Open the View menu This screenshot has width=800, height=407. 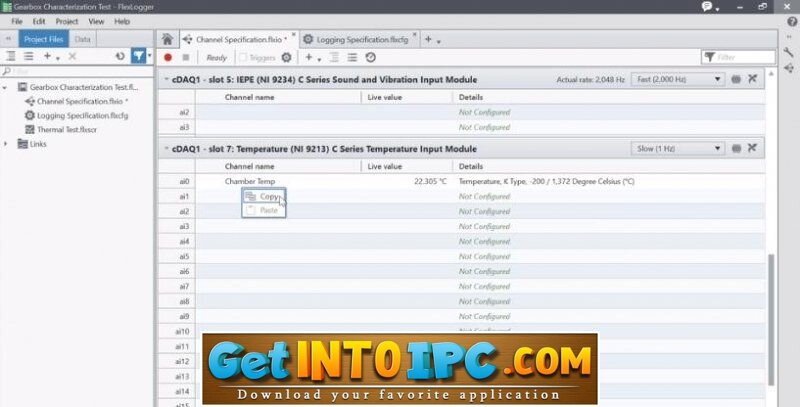tap(96, 21)
